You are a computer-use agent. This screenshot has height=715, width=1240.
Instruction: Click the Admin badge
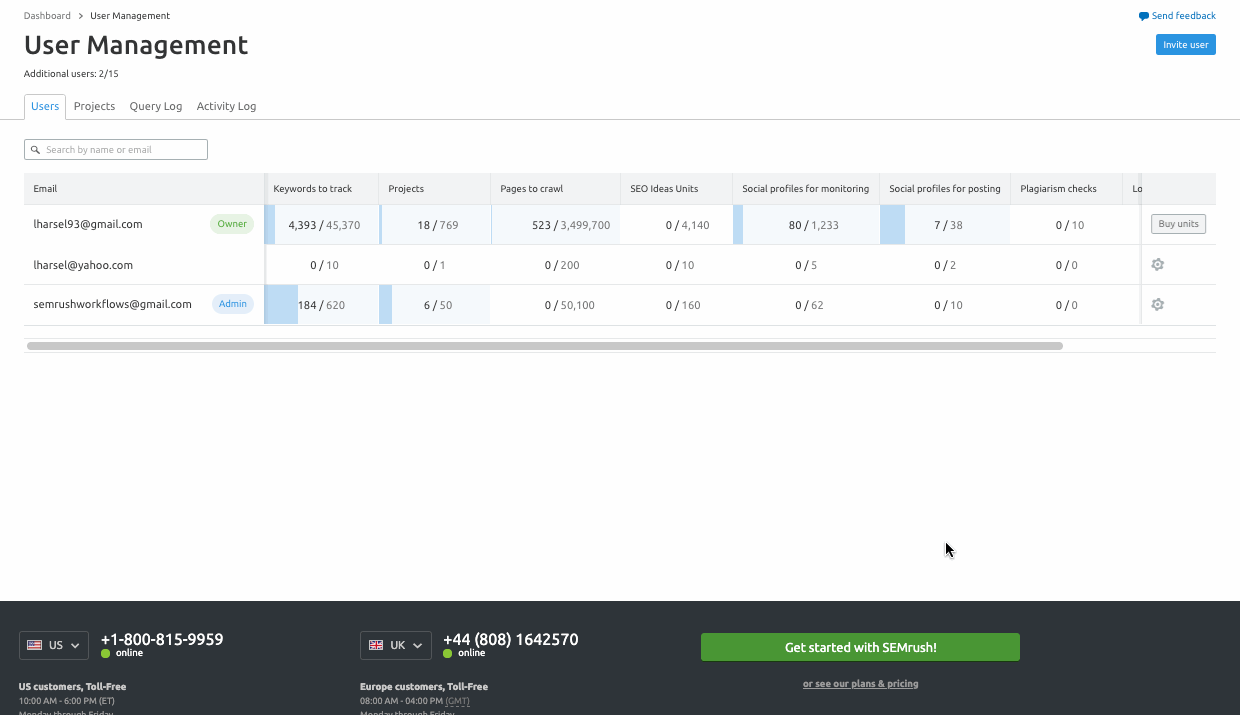tap(233, 304)
